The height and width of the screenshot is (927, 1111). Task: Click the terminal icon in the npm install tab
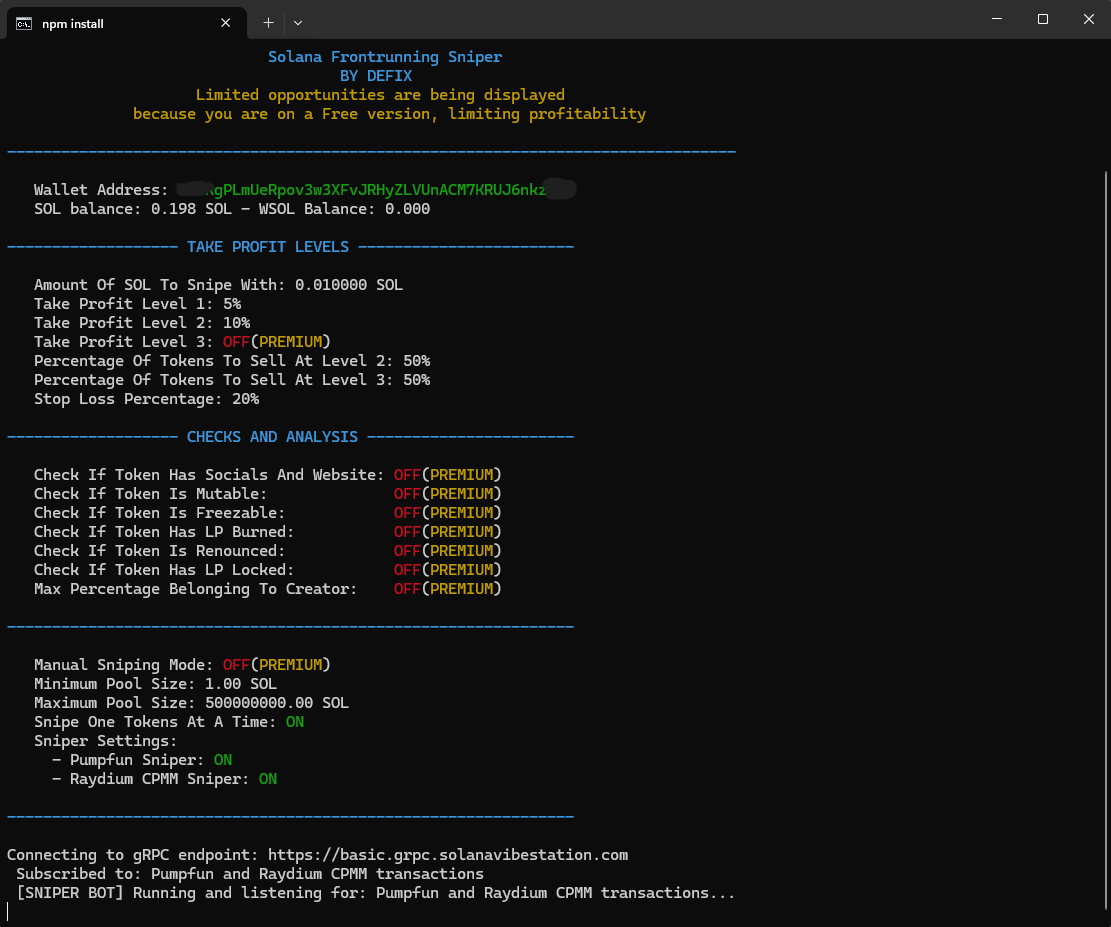tap(24, 23)
